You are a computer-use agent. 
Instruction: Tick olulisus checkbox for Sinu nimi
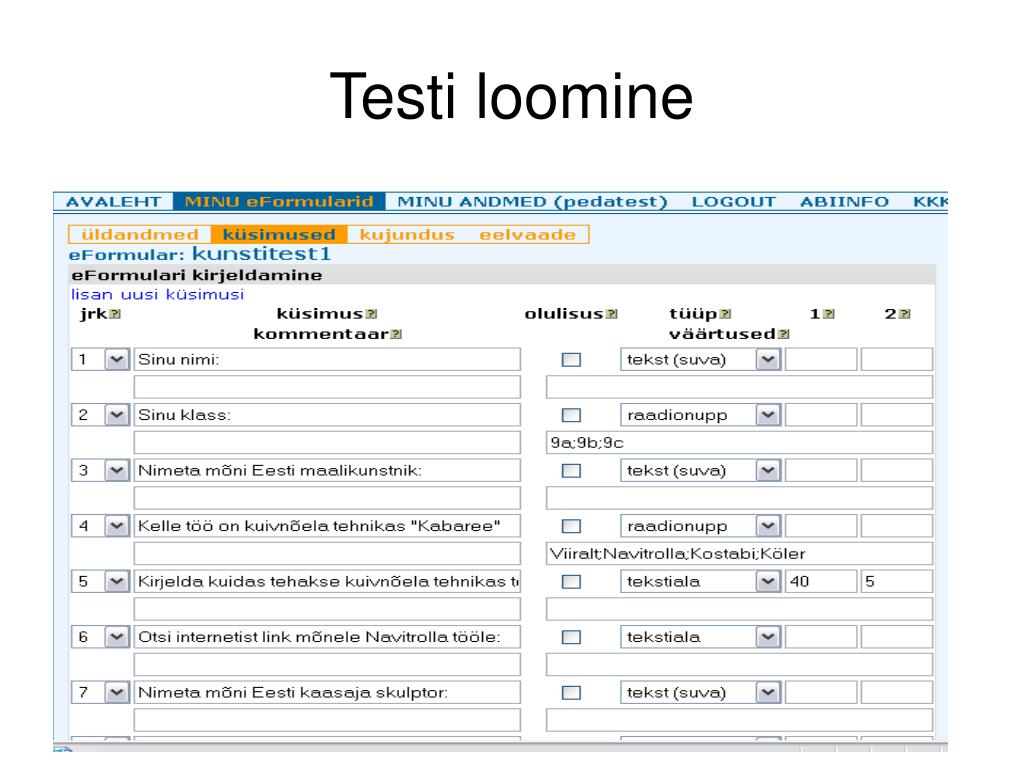tap(571, 360)
